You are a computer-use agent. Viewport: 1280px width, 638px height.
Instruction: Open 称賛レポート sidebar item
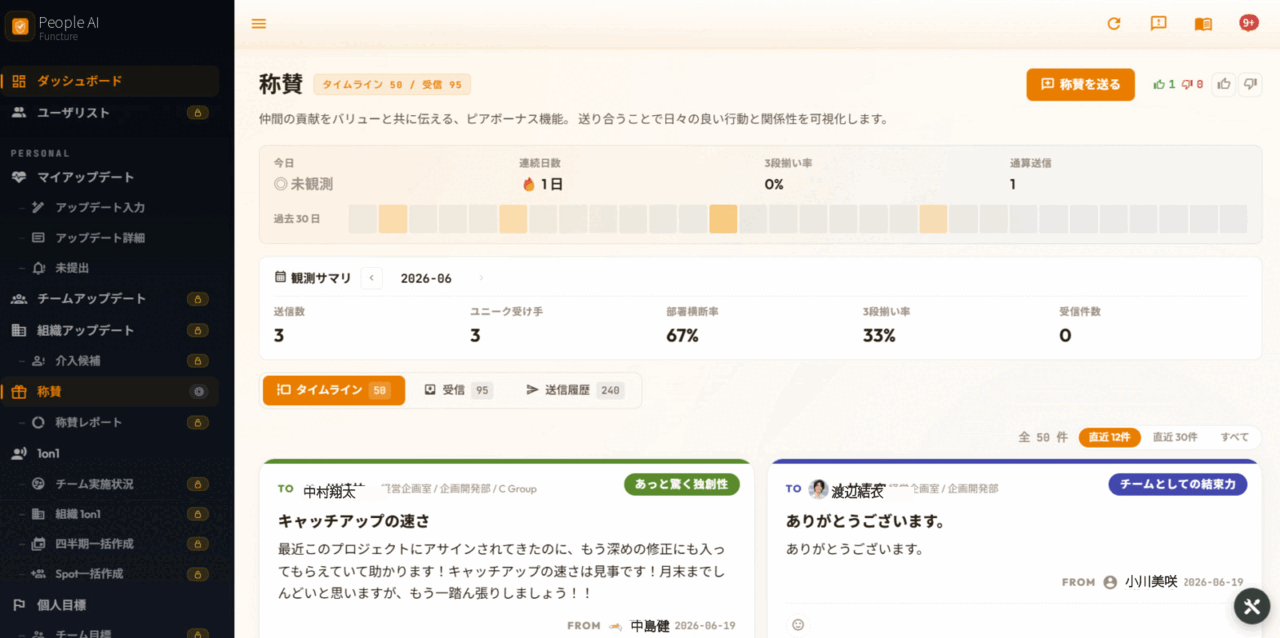(110, 422)
